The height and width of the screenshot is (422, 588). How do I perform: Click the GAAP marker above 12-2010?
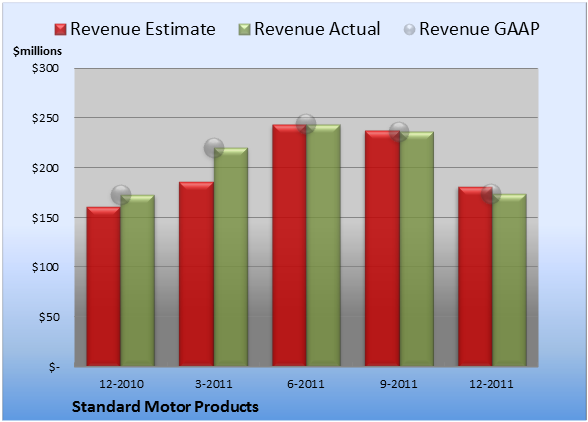[x=121, y=195]
